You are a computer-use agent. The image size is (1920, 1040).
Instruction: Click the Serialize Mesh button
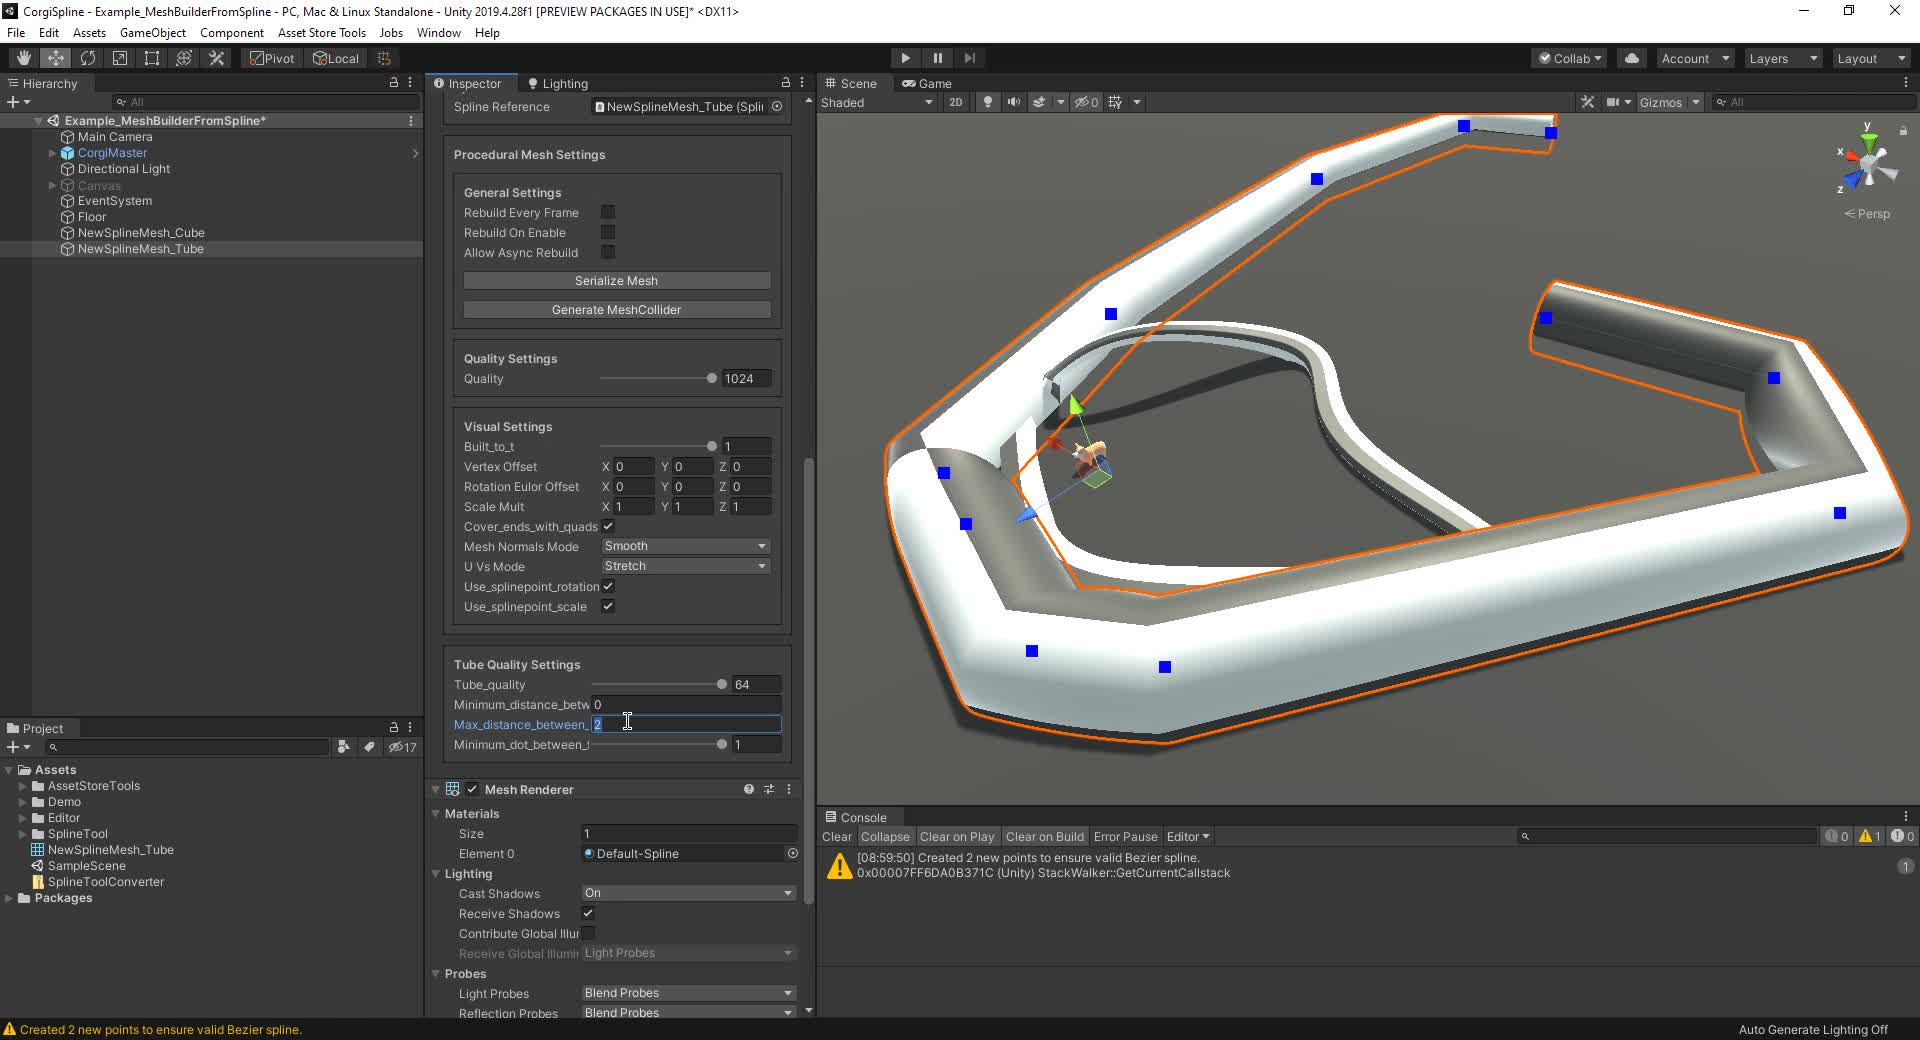click(616, 281)
